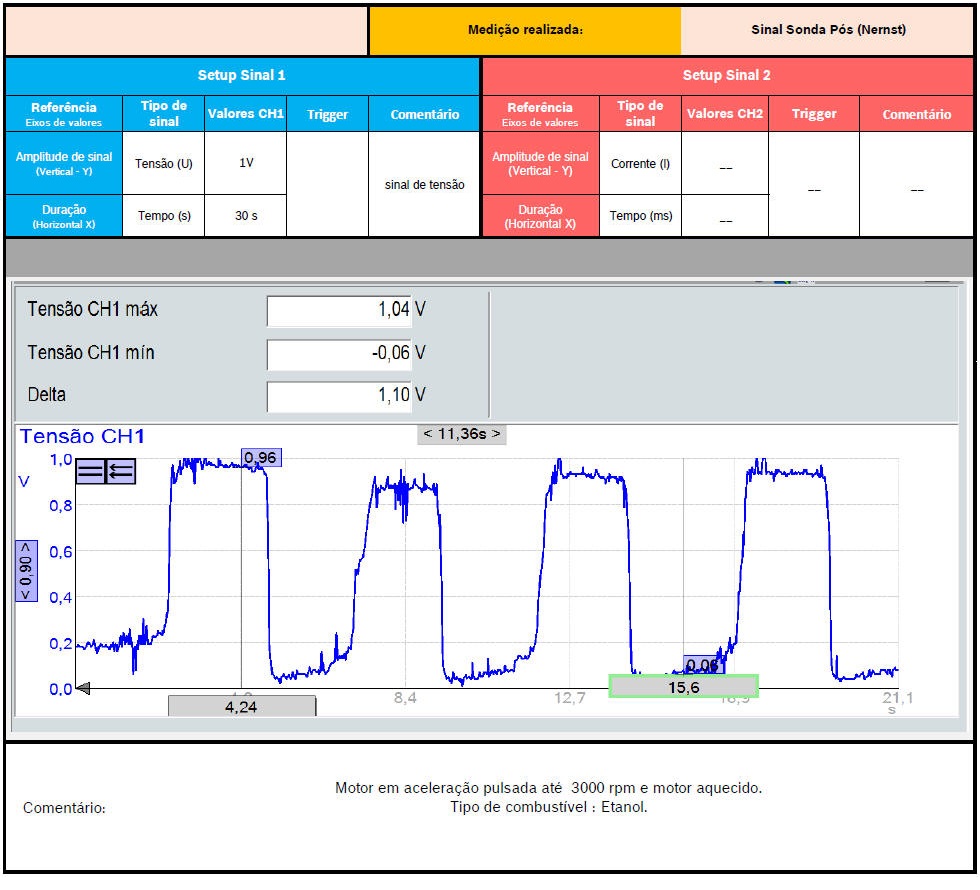Image resolution: width=980 pixels, height=890 pixels.
Task: Click the Sinal Sonda Pós (Nernst) cell
Action: 828,31
